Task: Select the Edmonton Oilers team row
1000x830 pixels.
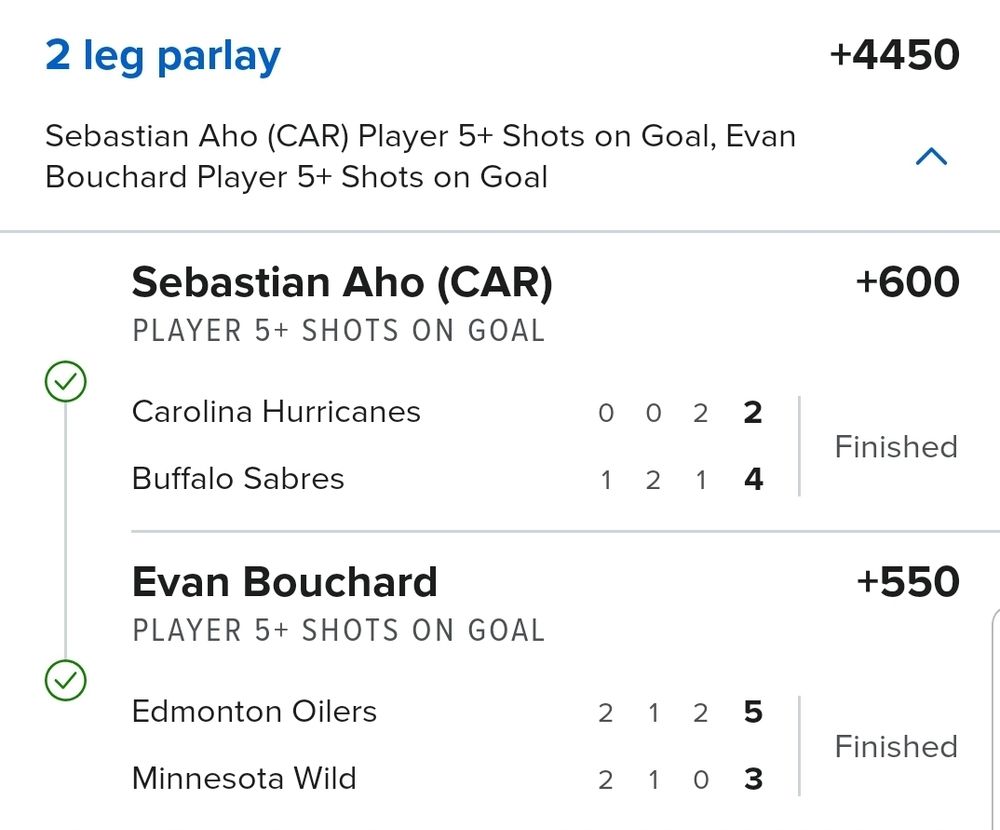Action: 254,712
